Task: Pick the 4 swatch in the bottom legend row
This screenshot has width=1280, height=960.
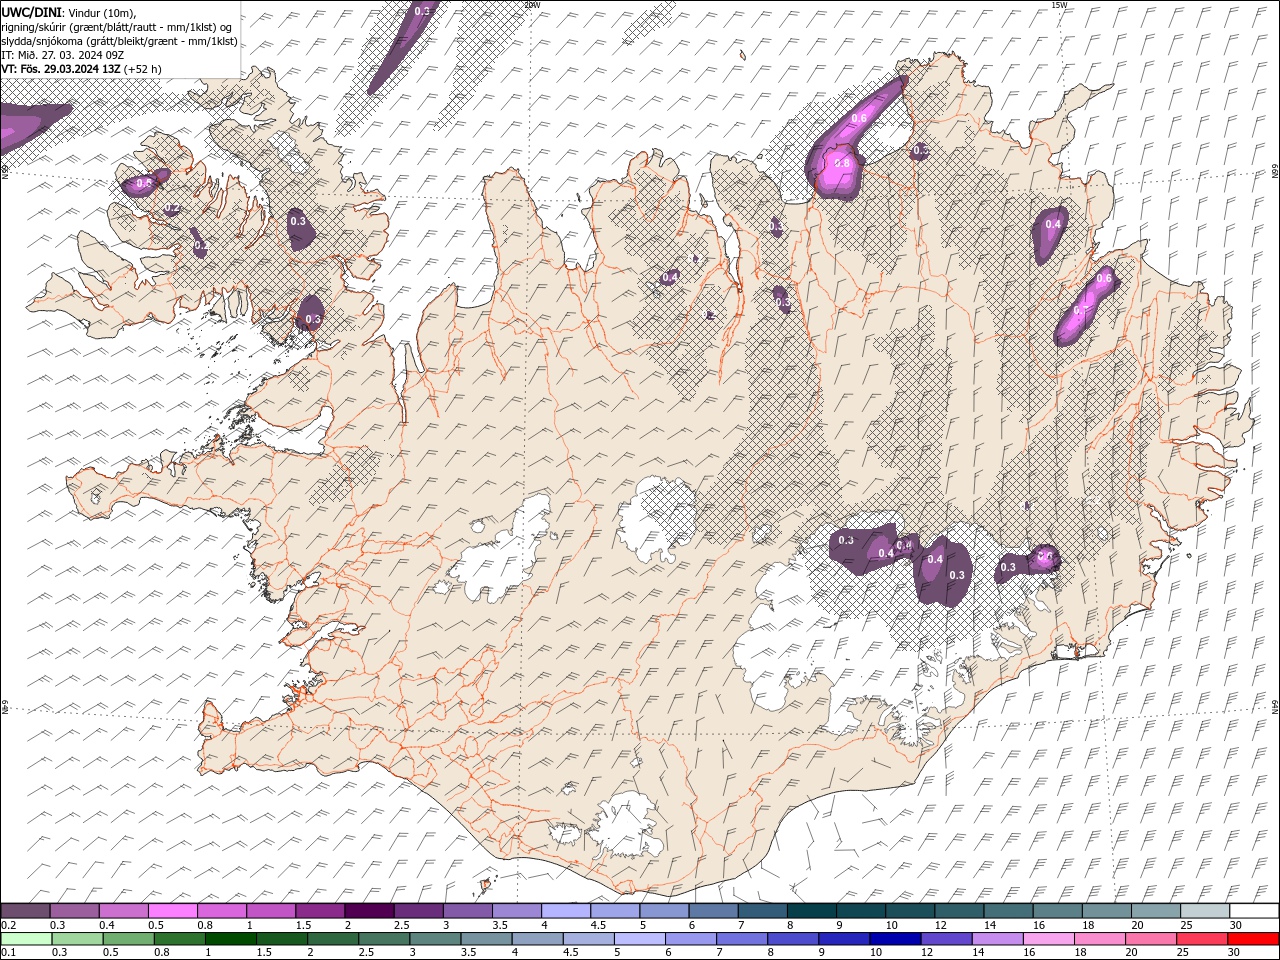Action: click(x=536, y=939)
